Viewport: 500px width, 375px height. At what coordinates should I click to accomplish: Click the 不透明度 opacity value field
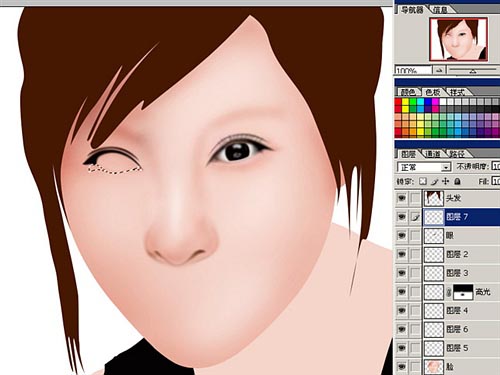(496, 166)
